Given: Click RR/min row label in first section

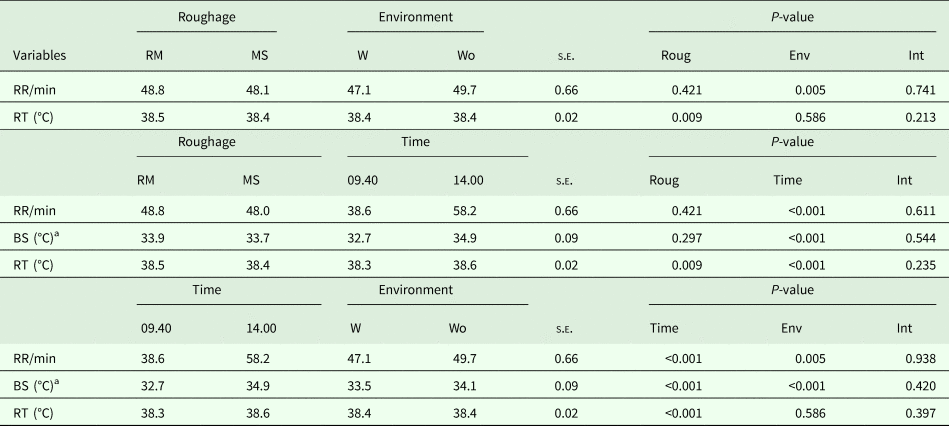Looking at the screenshot, I should click(x=35, y=90).
